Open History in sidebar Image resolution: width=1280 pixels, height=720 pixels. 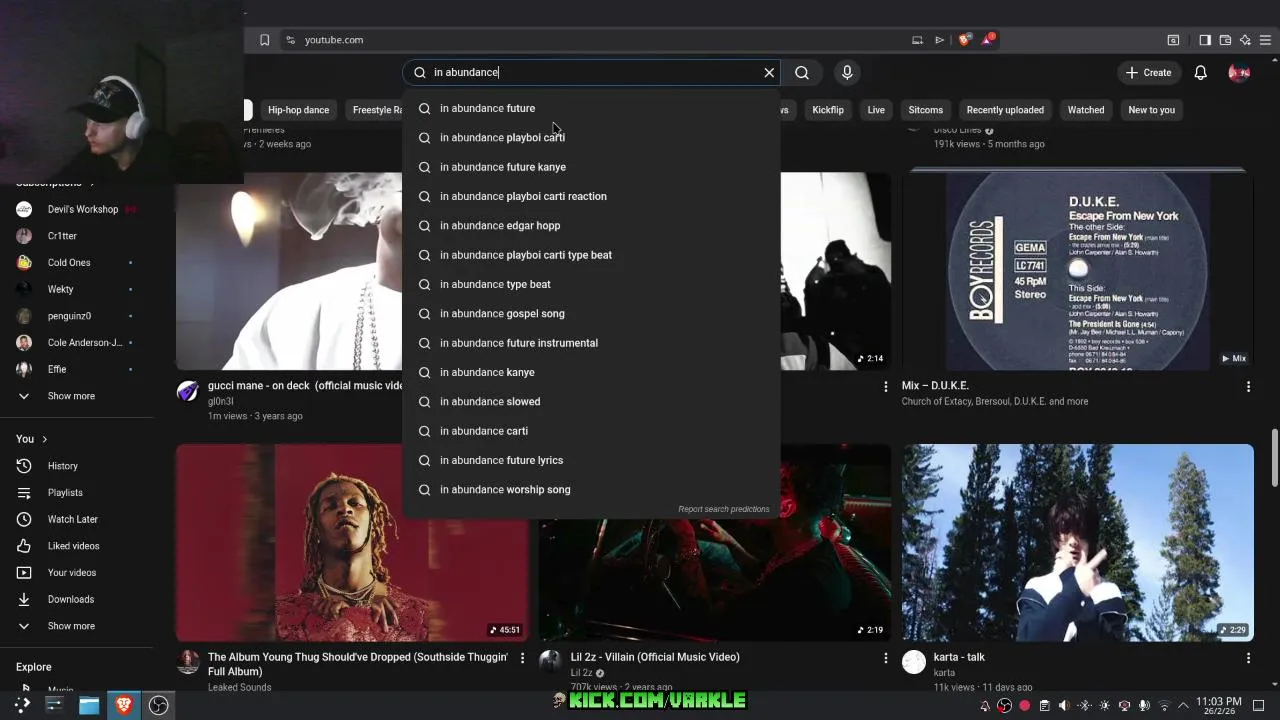77,466
